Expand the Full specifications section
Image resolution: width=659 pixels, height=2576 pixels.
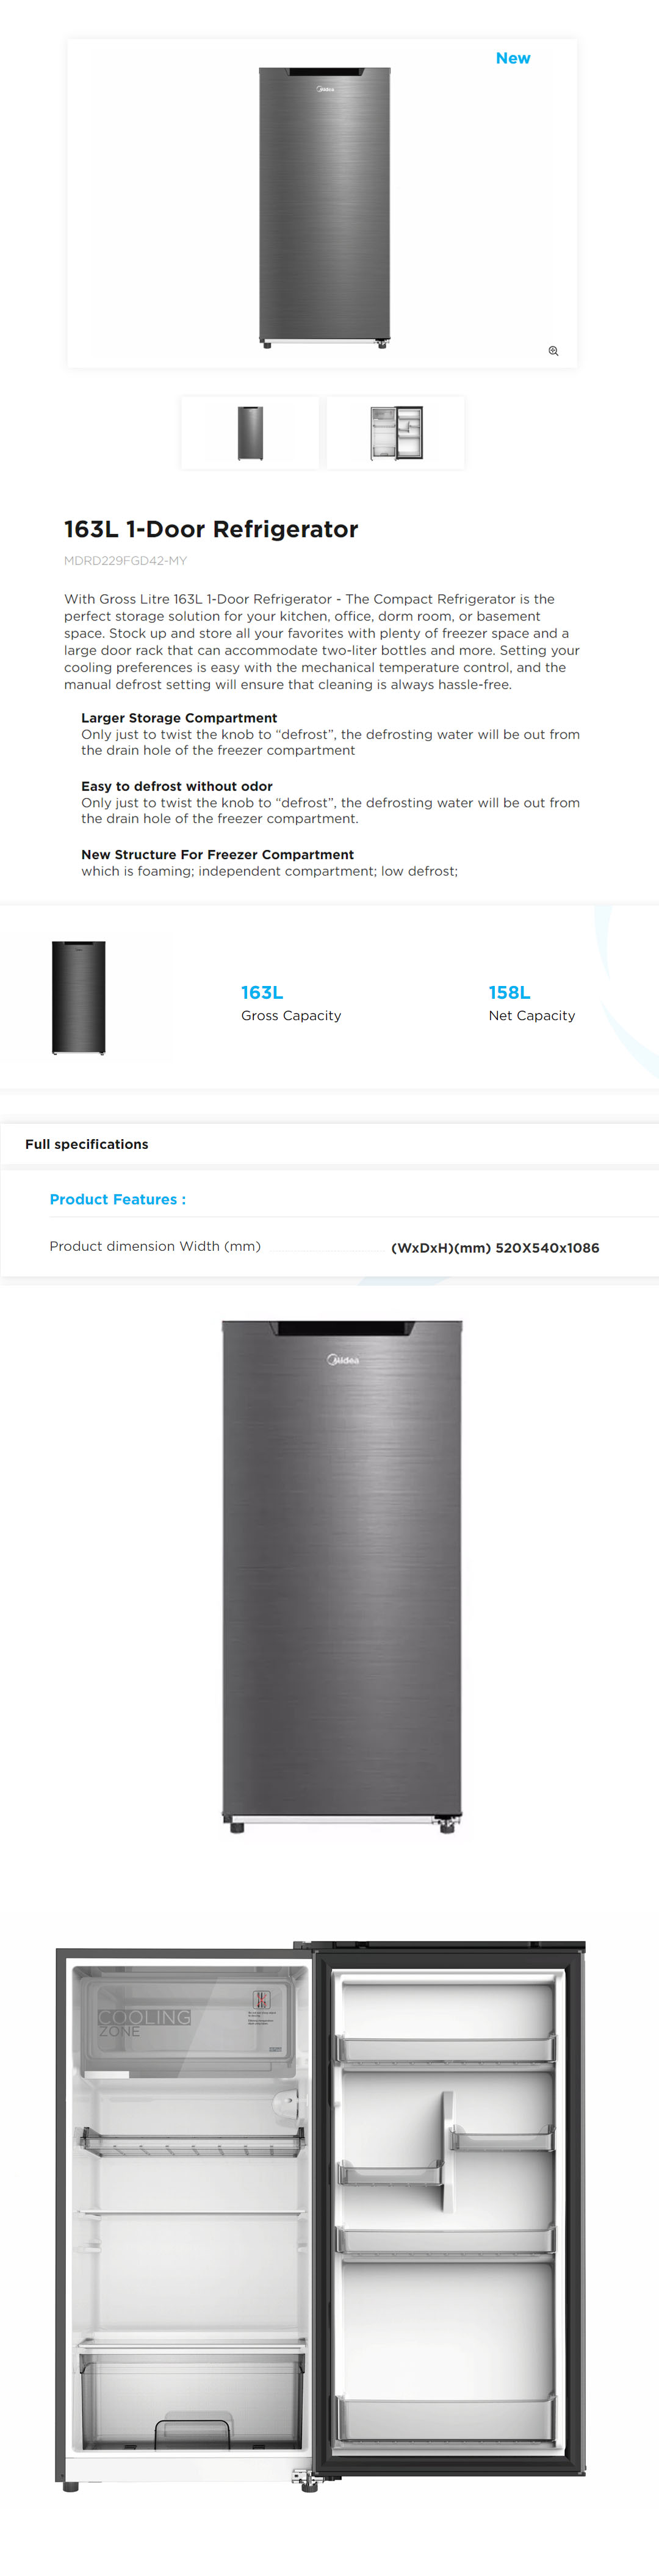click(x=87, y=1144)
